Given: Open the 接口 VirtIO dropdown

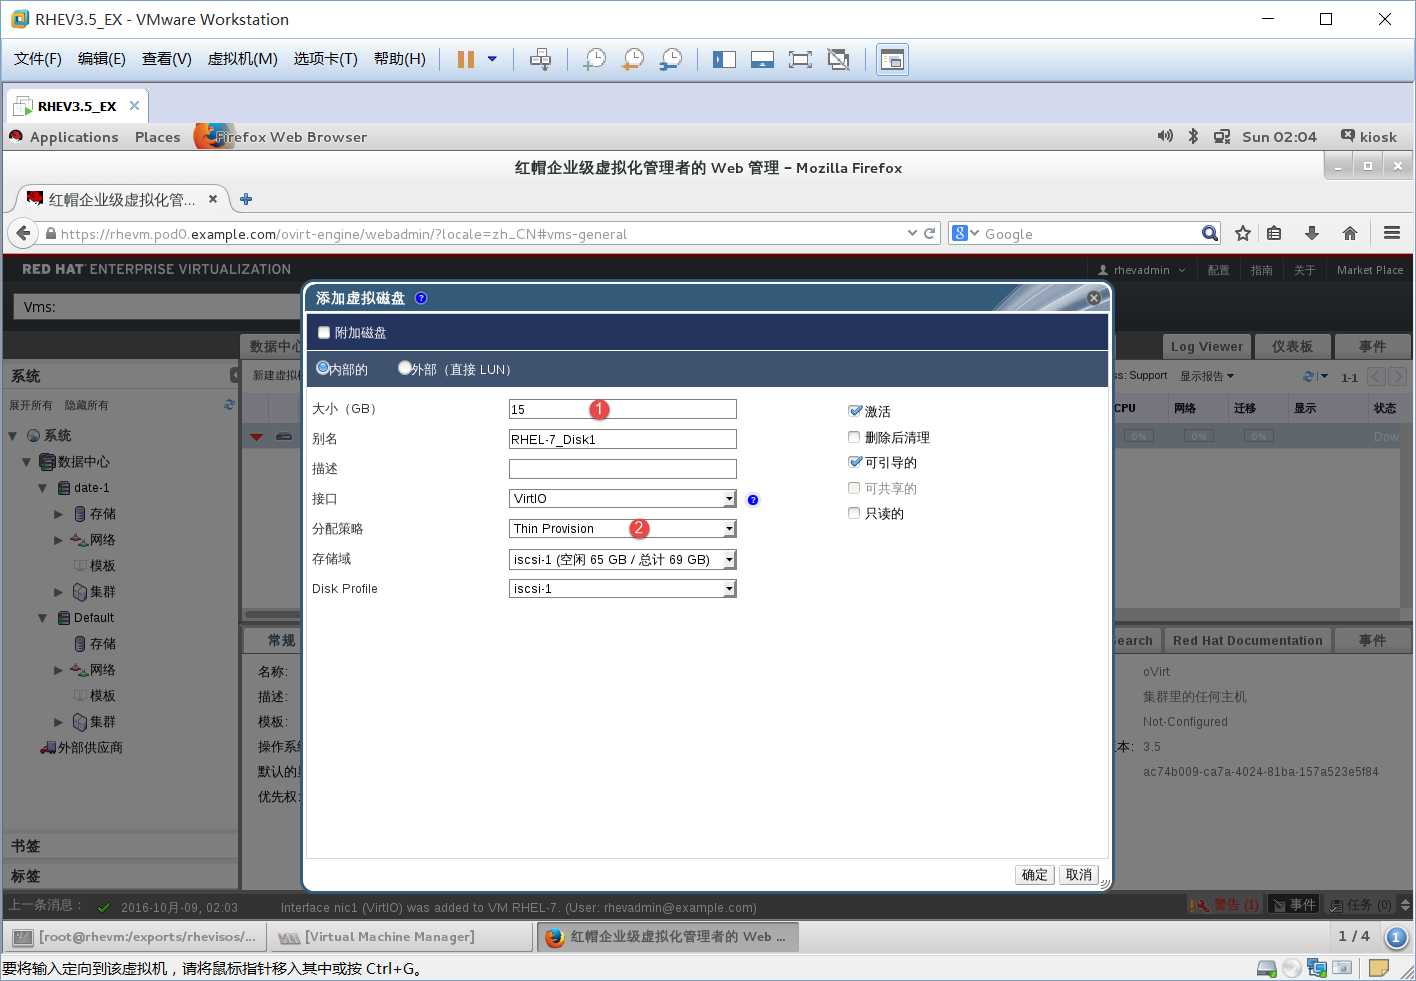Looking at the screenshot, I should [622, 499].
